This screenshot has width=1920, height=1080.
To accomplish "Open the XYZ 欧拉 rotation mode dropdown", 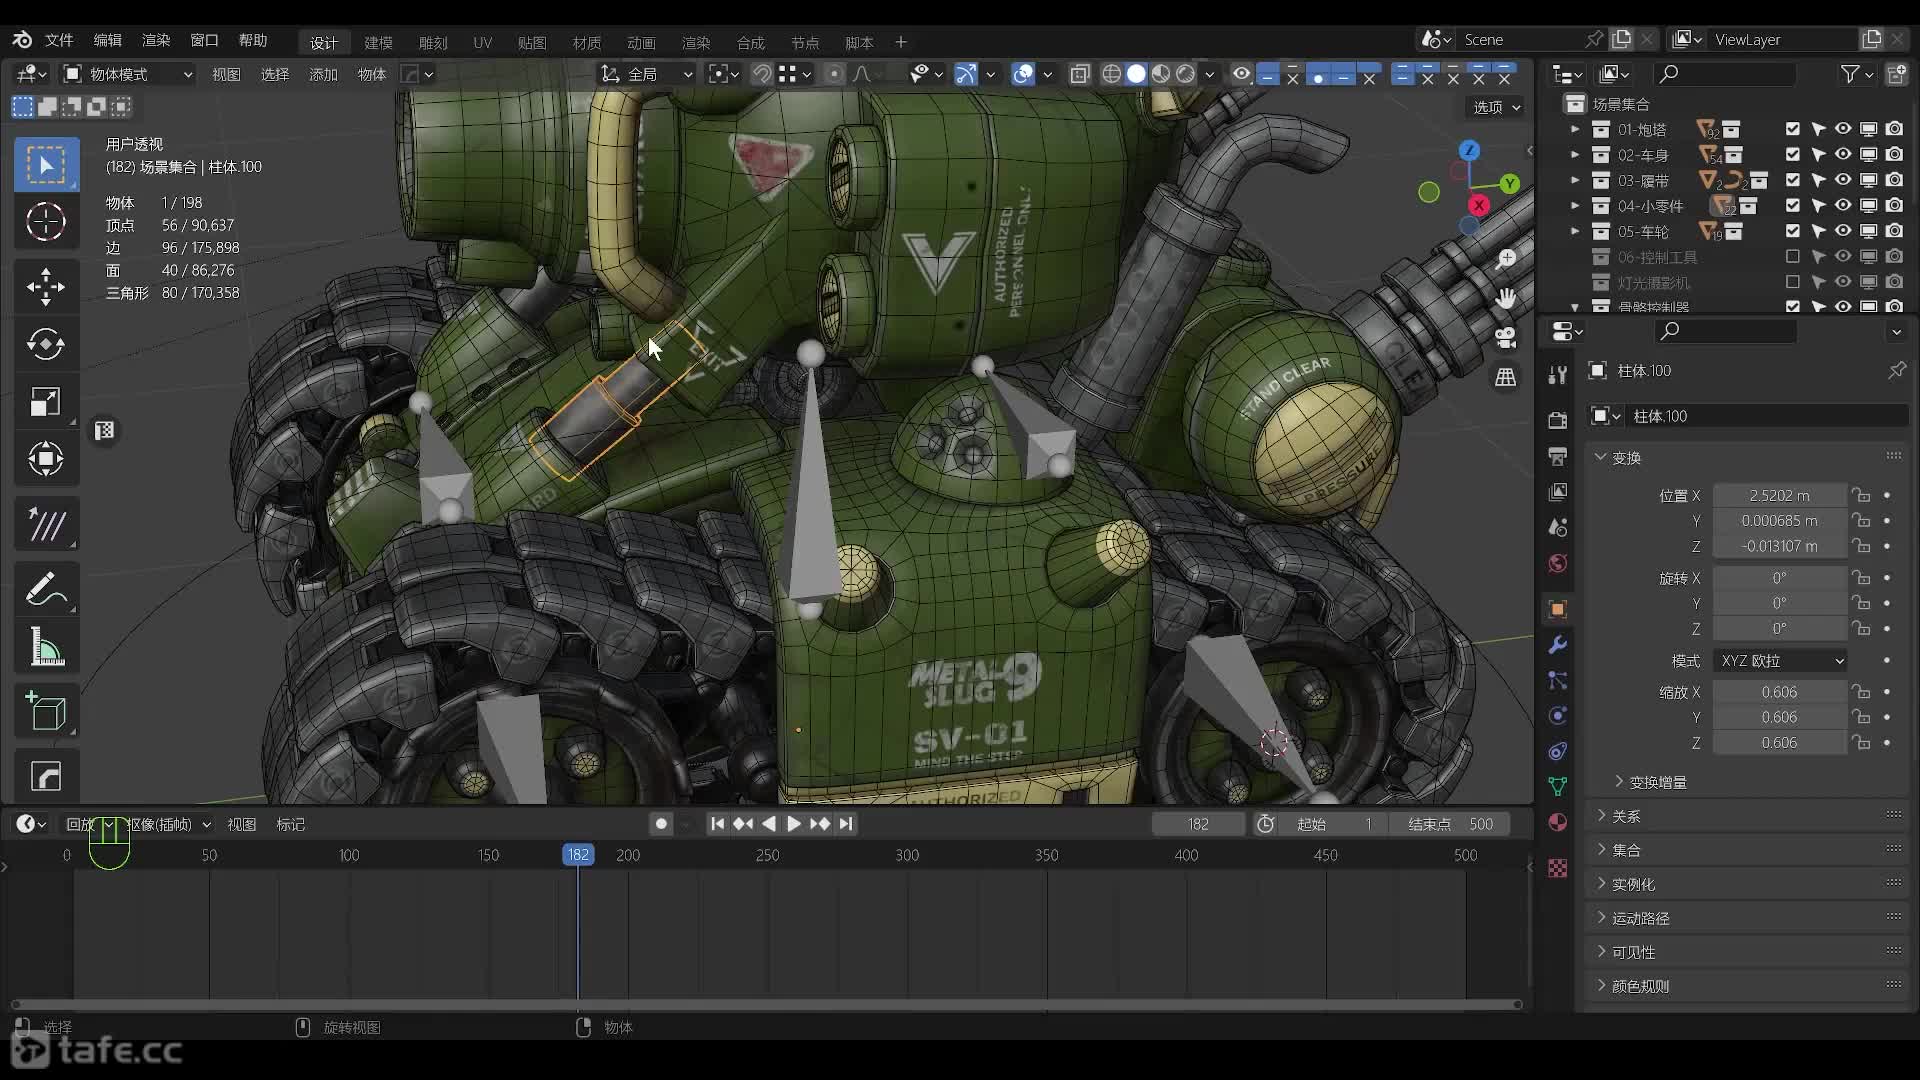I will pos(1781,661).
